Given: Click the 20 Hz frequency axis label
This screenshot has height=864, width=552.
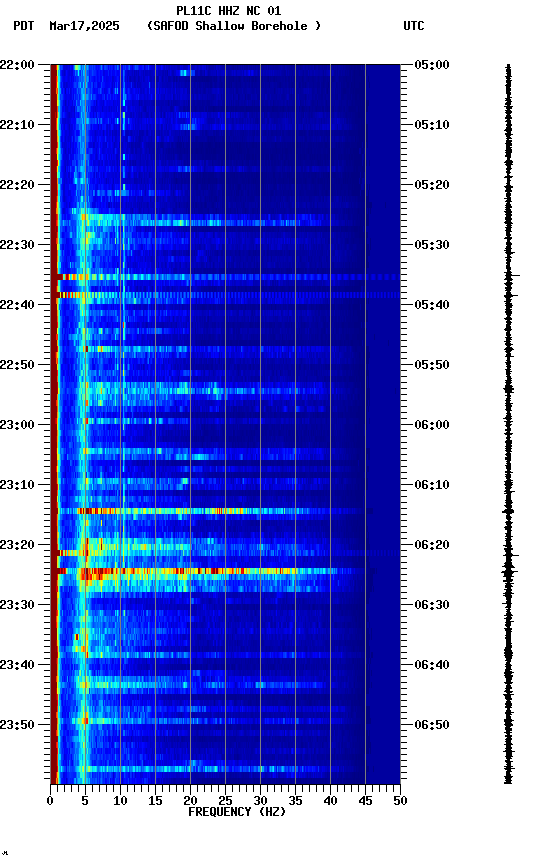Looking at the screenshot, I should click(x=190, y=801).
